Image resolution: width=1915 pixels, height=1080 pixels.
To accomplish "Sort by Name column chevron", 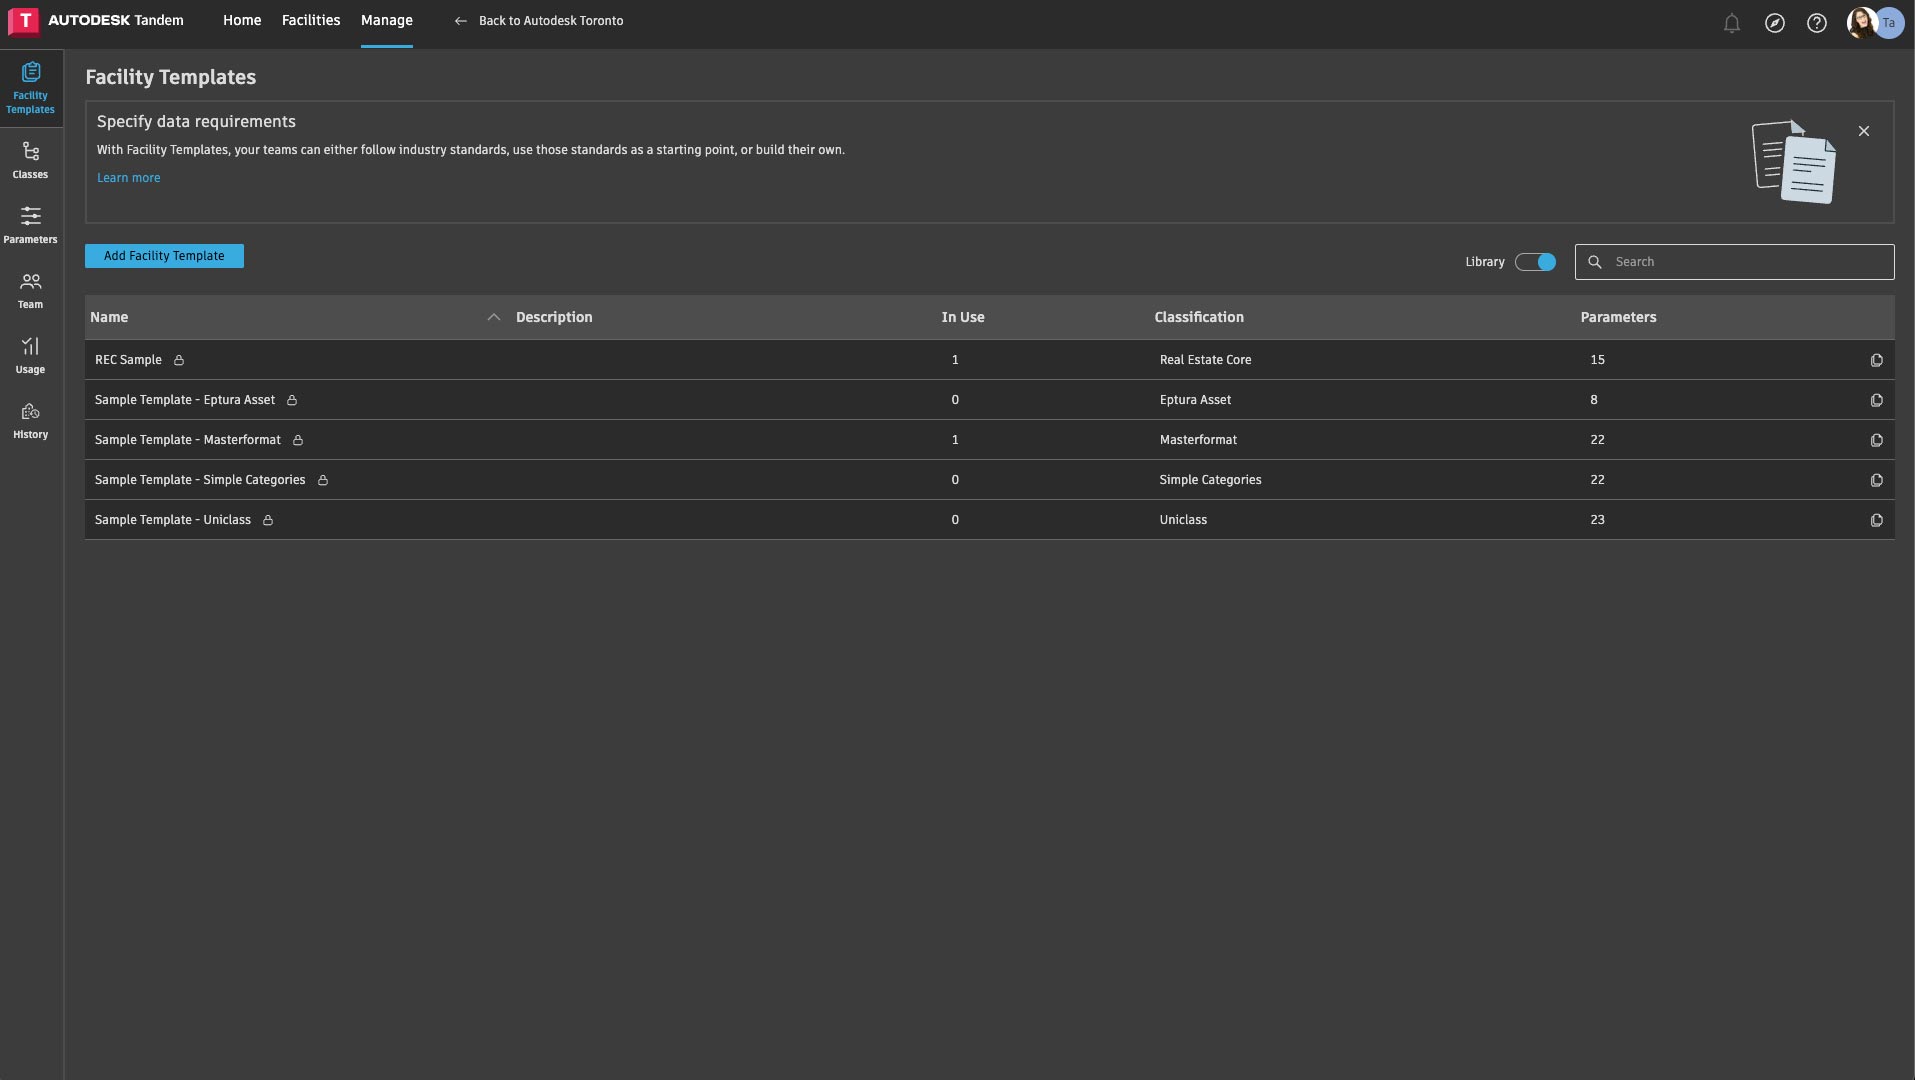I will click(493, 317).
